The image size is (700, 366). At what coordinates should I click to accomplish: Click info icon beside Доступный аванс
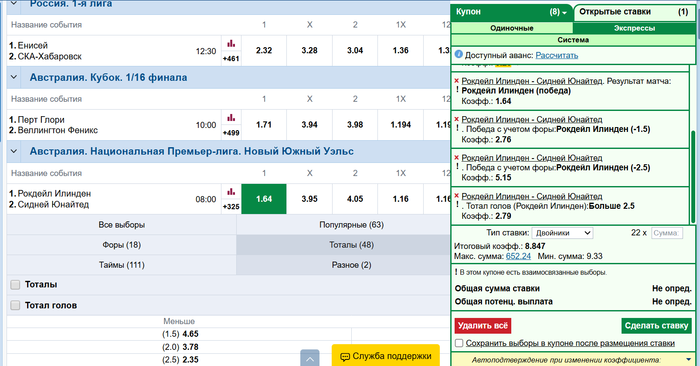click(458, 54)
